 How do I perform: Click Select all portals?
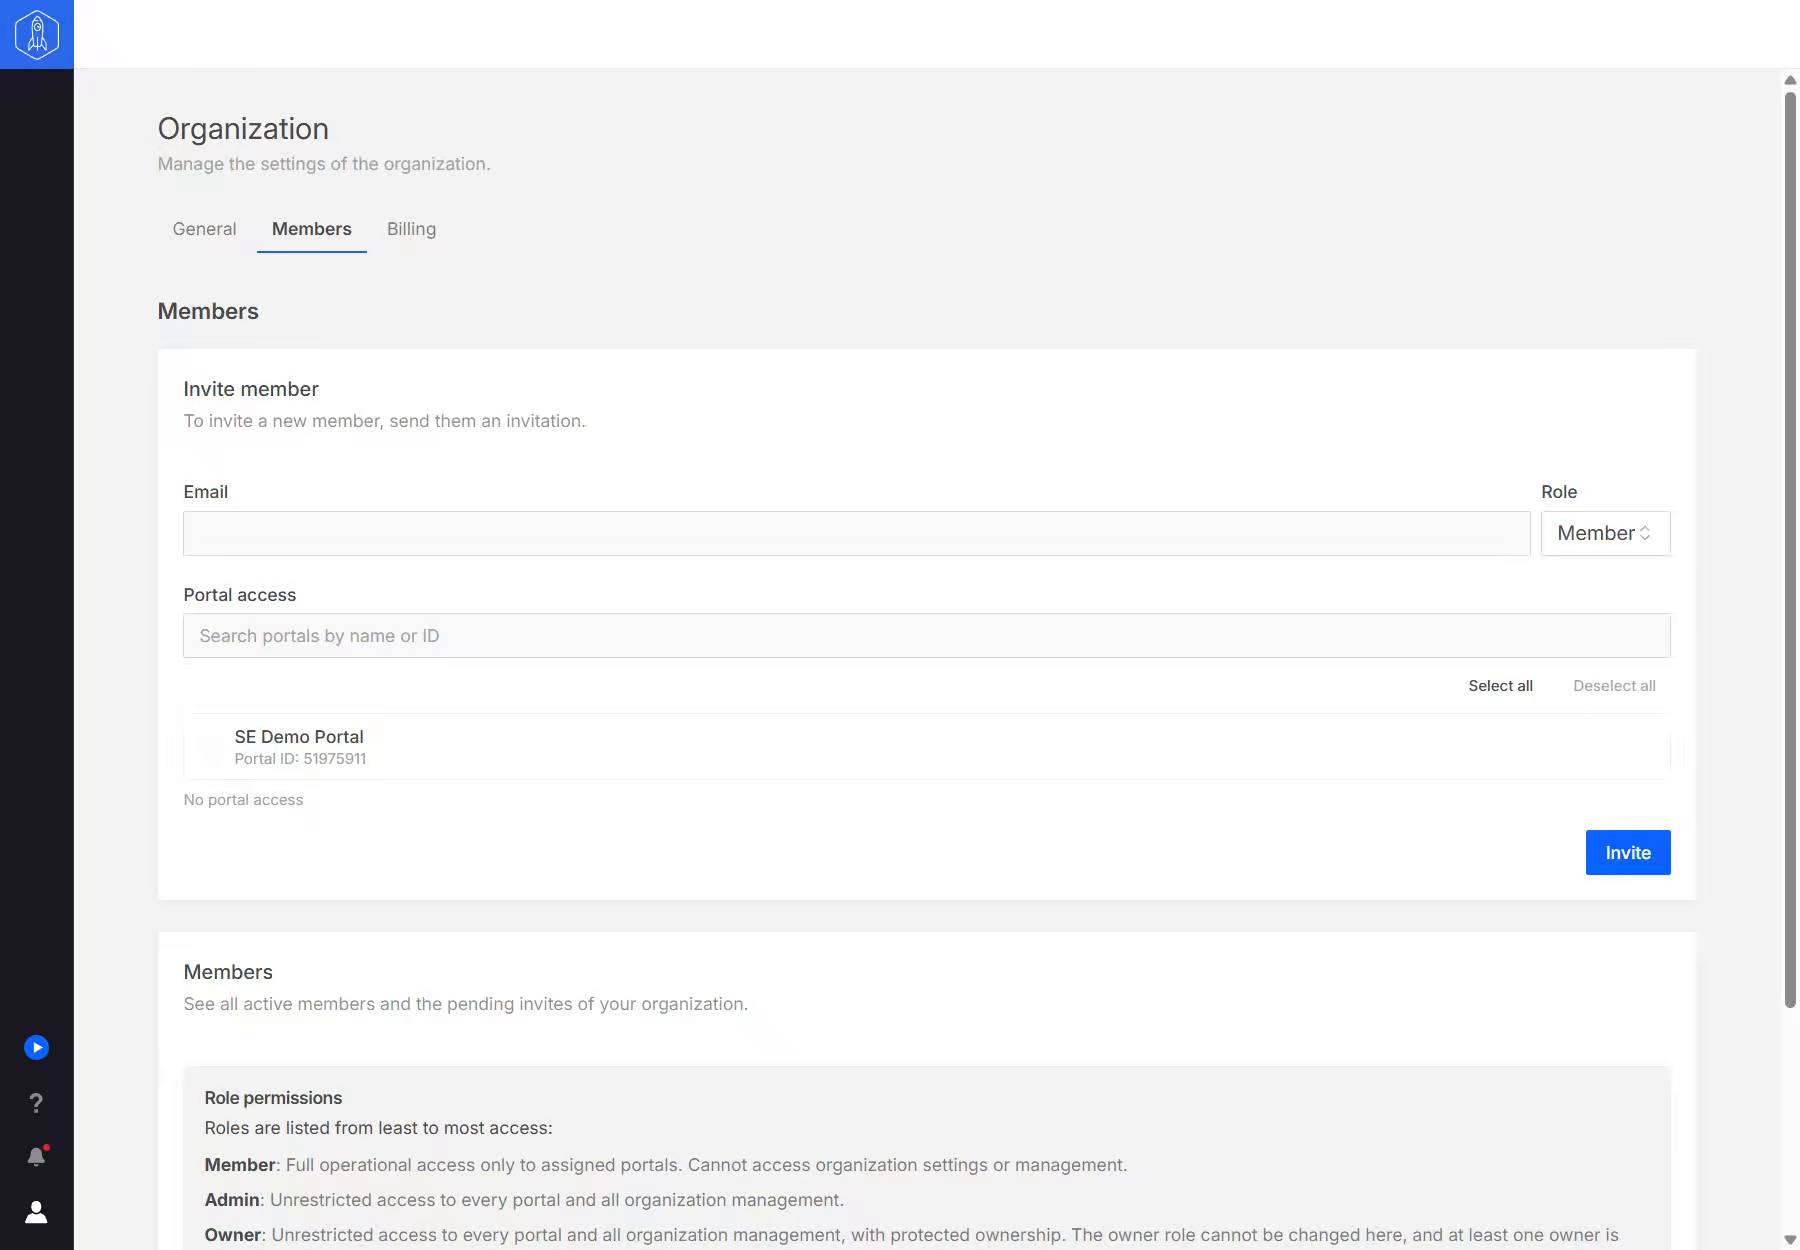point(1500,686)
